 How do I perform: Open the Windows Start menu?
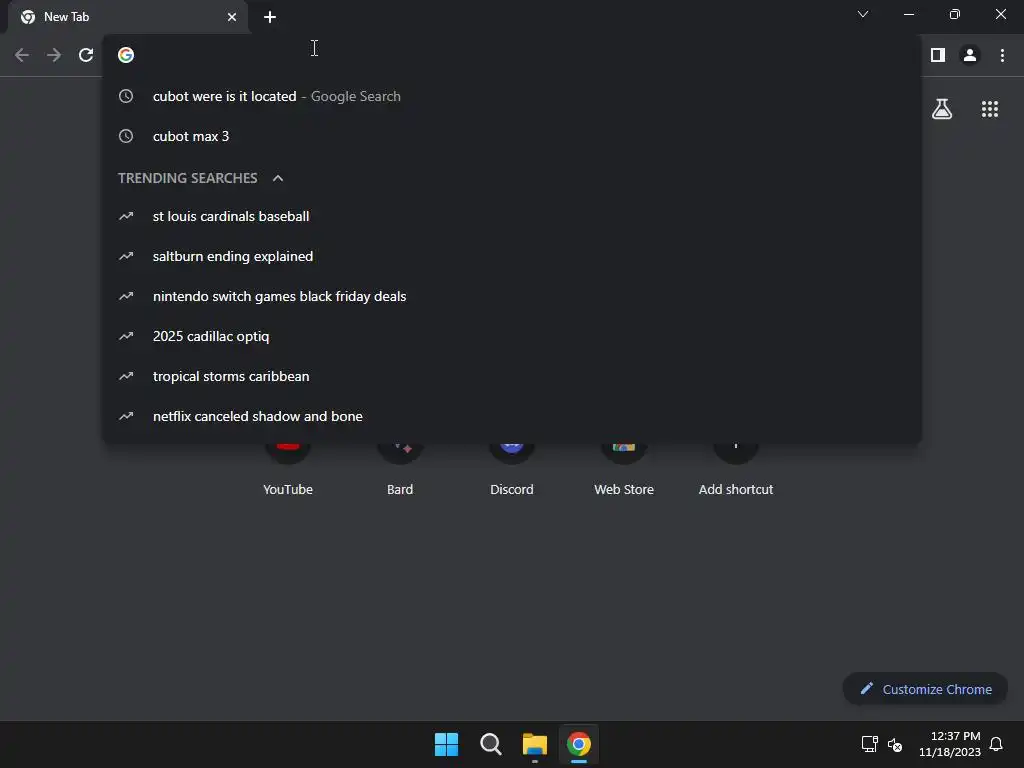coord(447,744)
